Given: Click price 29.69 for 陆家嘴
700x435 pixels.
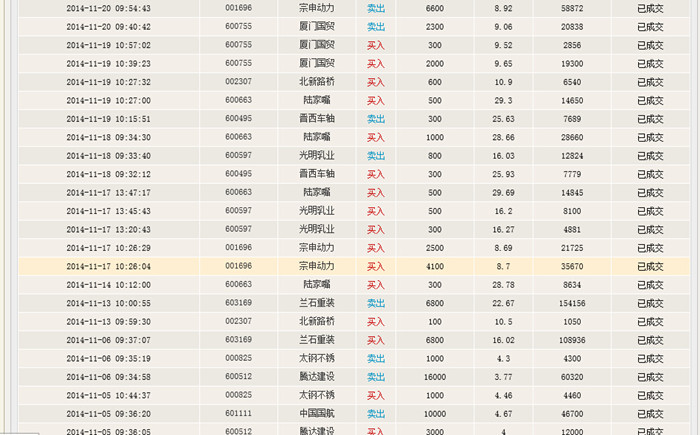Looking at the screenshot, I should 503,192.
